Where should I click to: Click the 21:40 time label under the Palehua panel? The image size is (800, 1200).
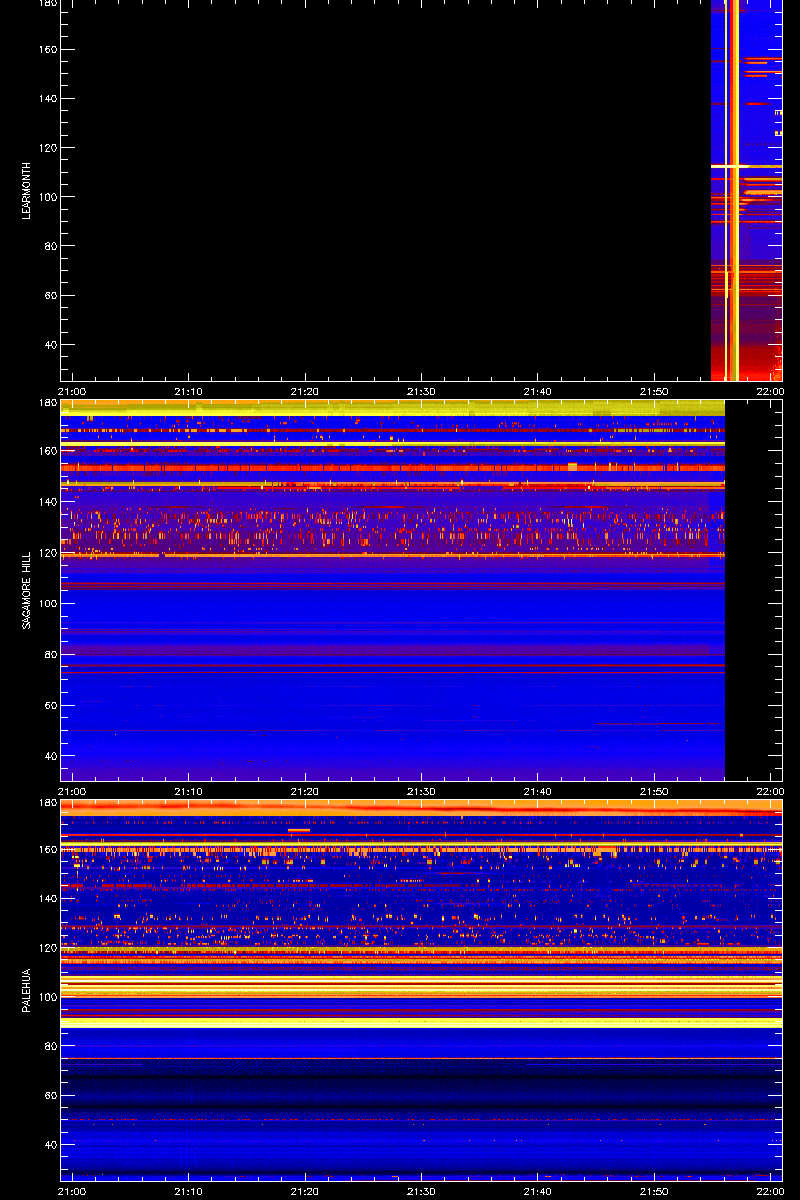click(x=538, y=1191)
